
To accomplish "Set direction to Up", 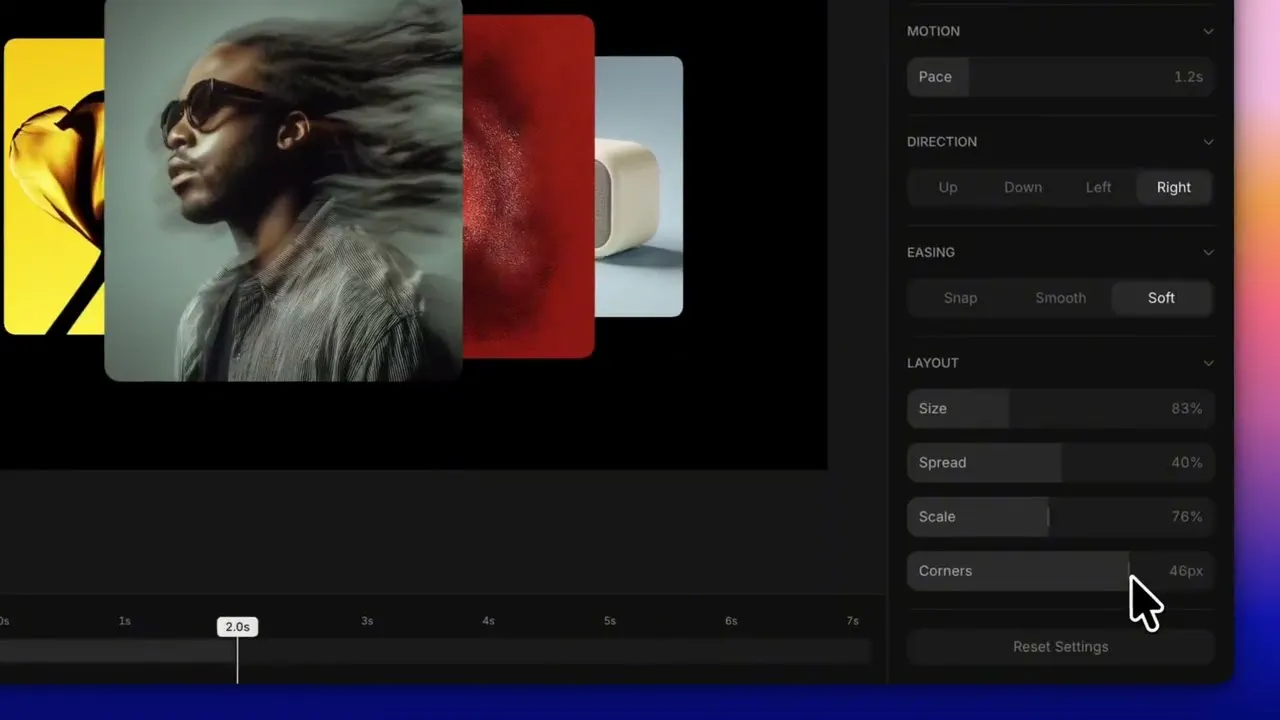I will click(x=948, y=187).
